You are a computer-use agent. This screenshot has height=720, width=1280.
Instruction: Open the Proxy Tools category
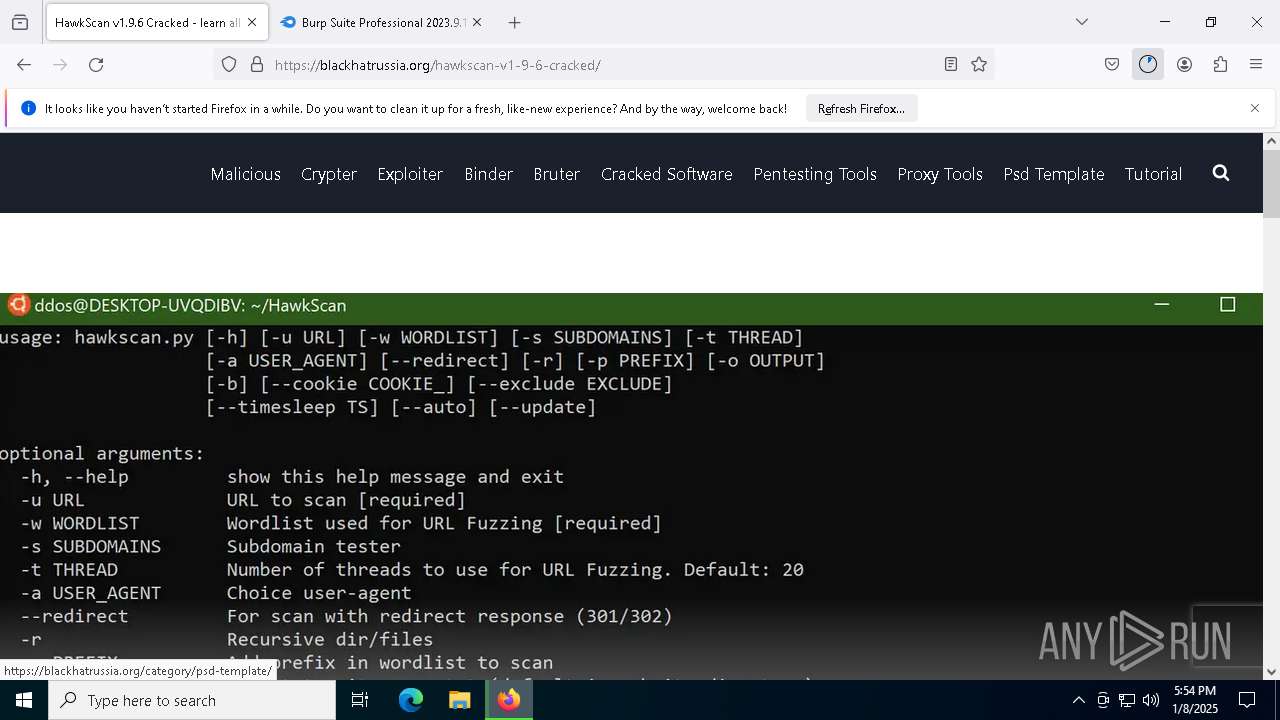click(x=940, y=174)
